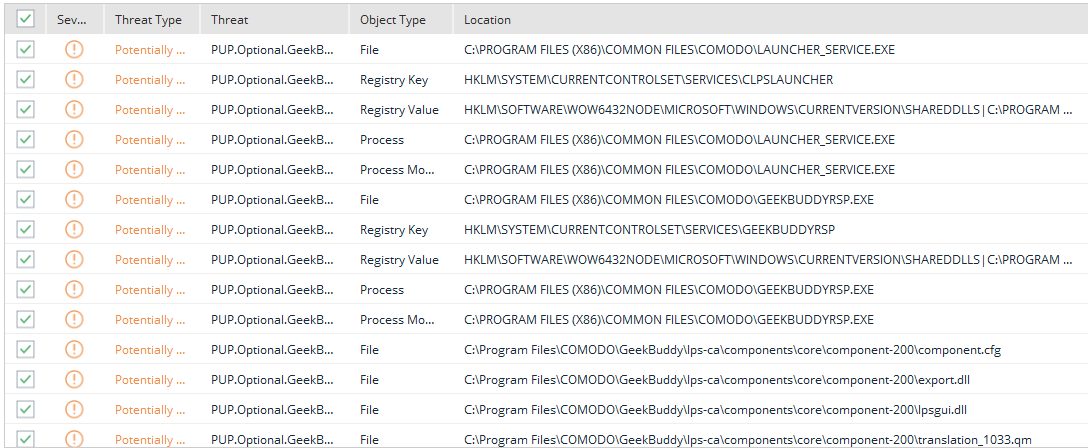This screenshot has height=448, width=1088.
Task: Click 'Potentially ...' threat type in lpsgui.dll row
Action: coord(150,409)
